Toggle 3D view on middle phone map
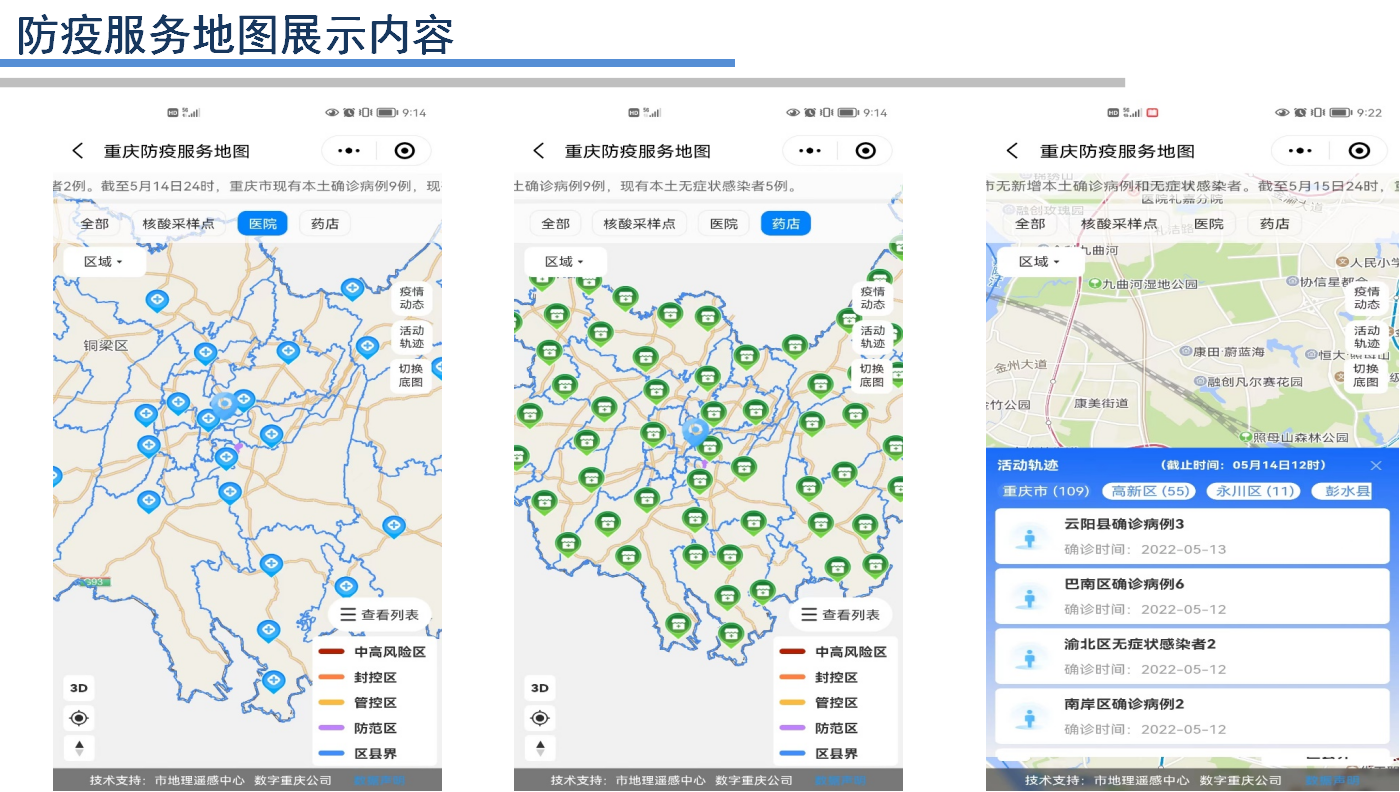 click(540, 688)
